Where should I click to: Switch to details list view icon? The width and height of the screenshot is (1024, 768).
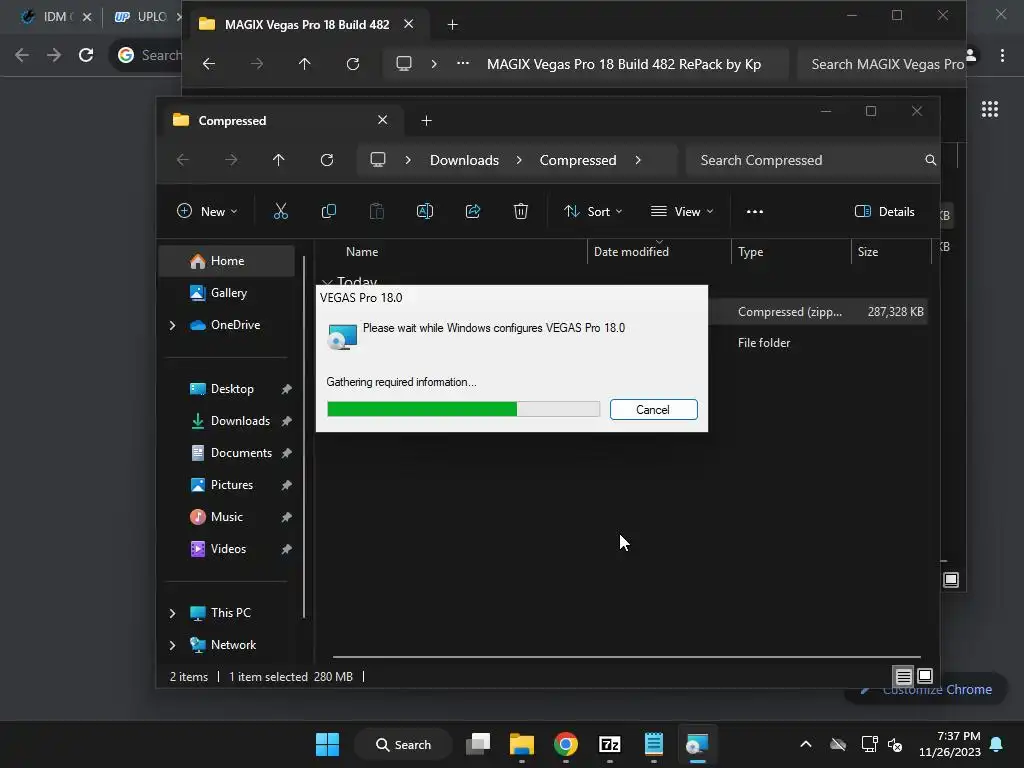tap(903, 676)
